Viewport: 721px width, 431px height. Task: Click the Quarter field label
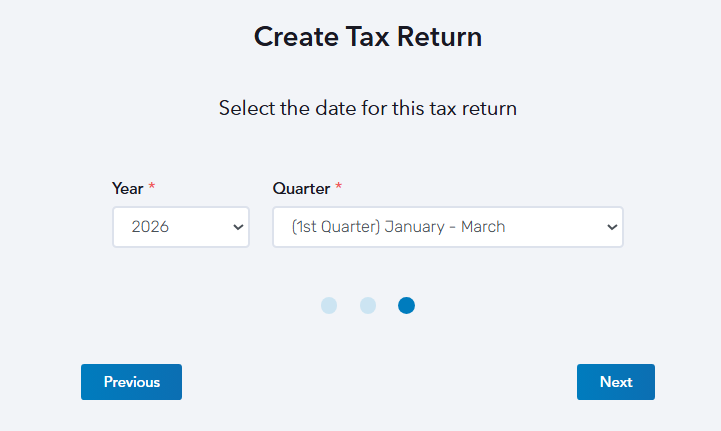(x=301, y=188)
